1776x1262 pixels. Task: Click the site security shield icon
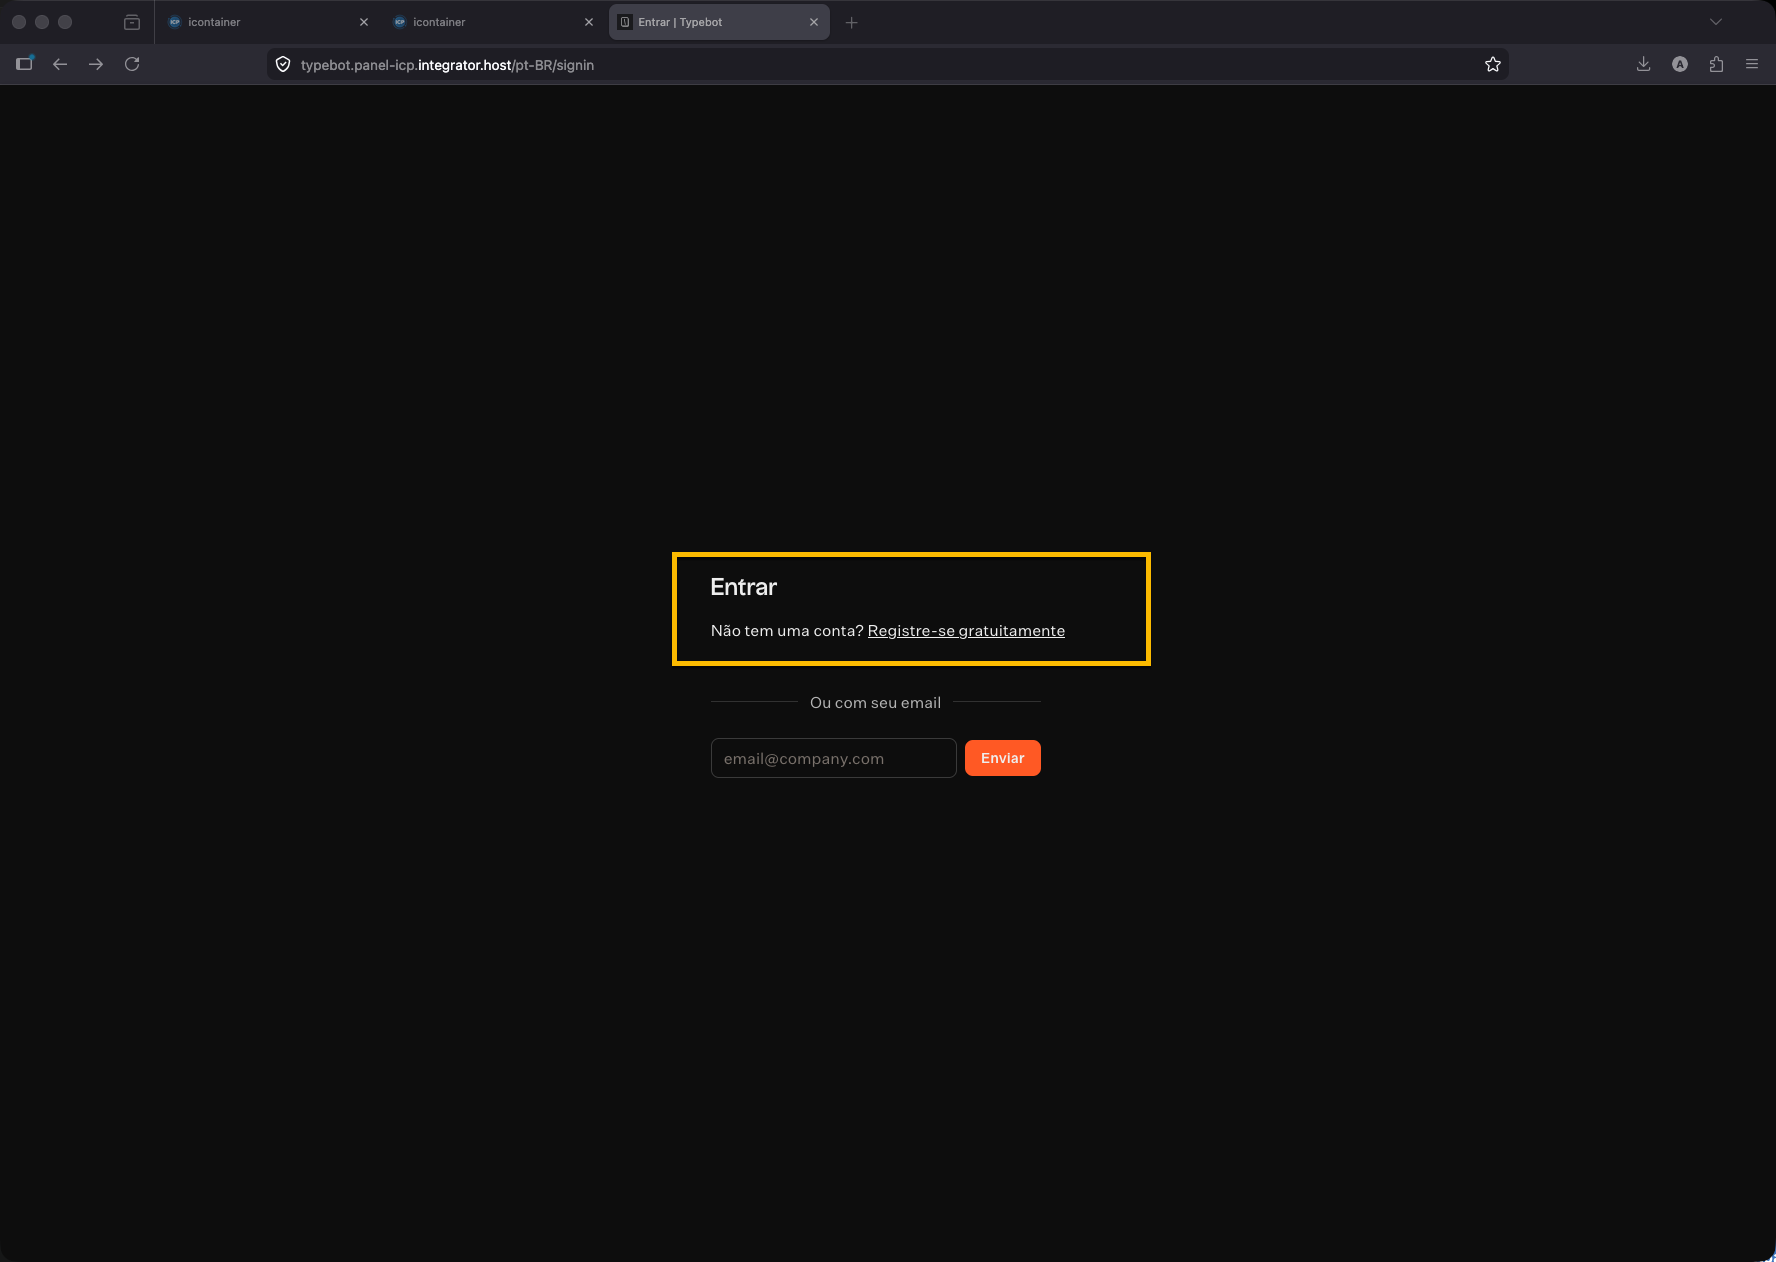(283, 64)
